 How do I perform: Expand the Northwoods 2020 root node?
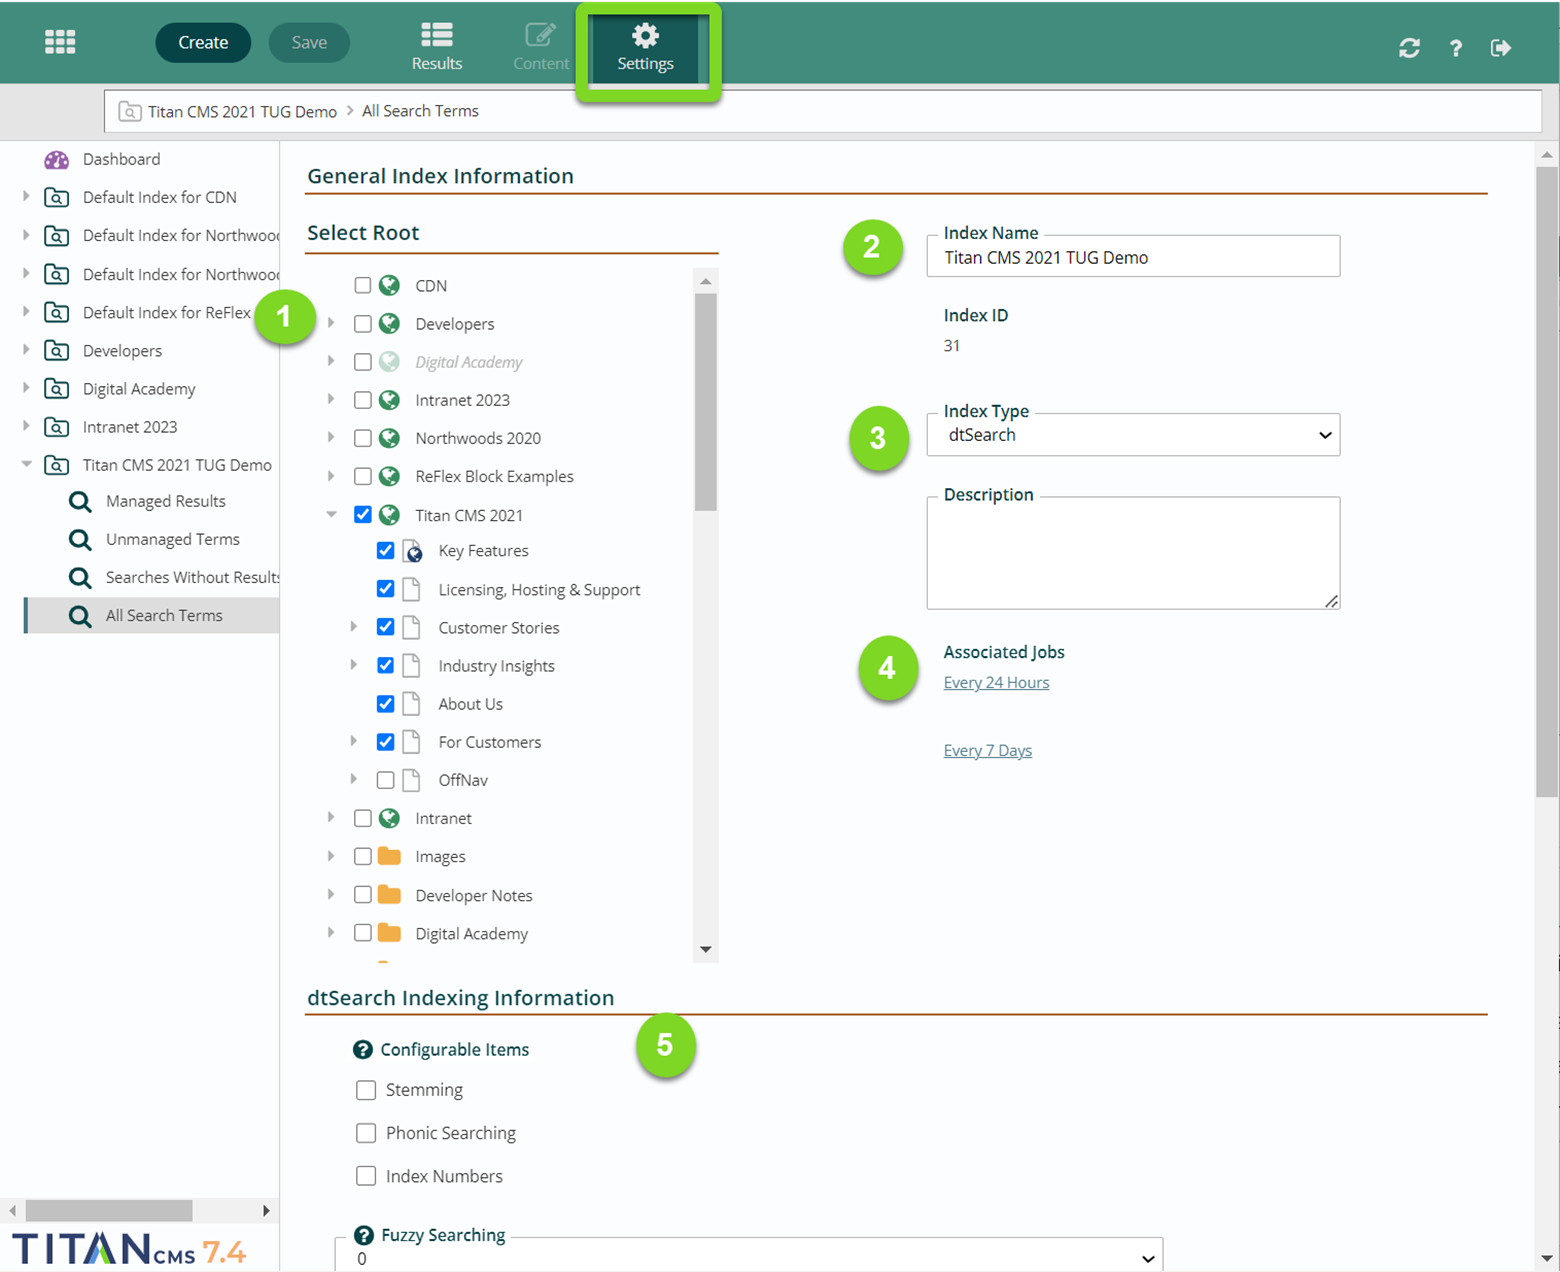pyautogui.click(x=331, y=437)
